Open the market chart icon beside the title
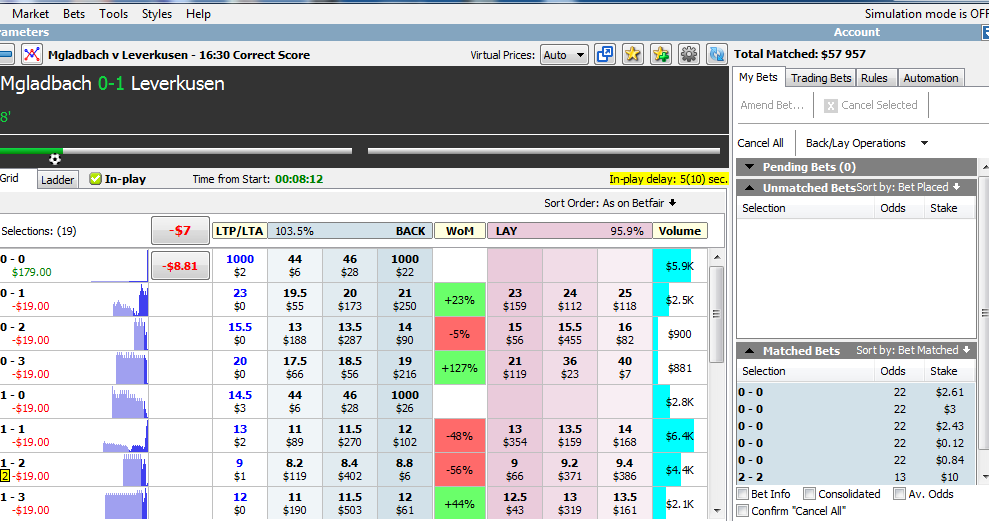The width and height of the screenshot is (989, 521). [x=32, y=55]
